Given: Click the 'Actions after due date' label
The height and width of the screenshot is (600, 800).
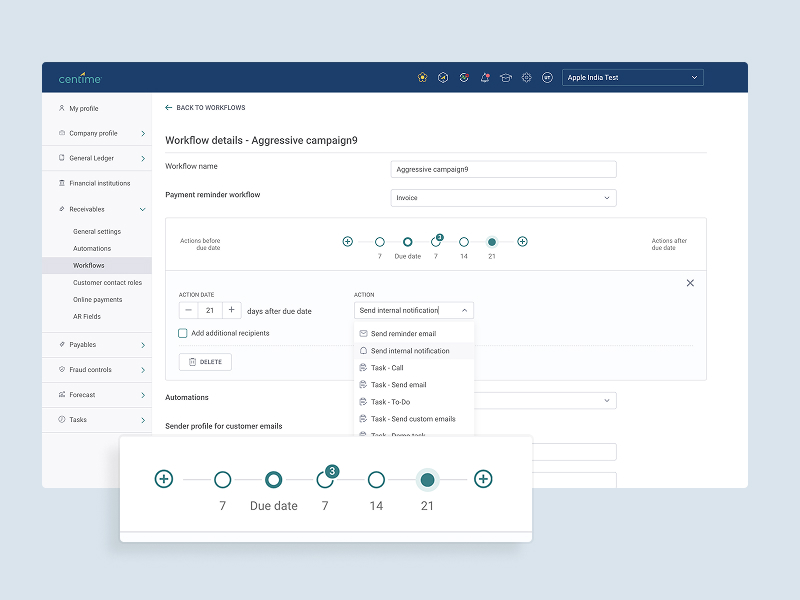Looking at the screenshot, I should point(669,244).
